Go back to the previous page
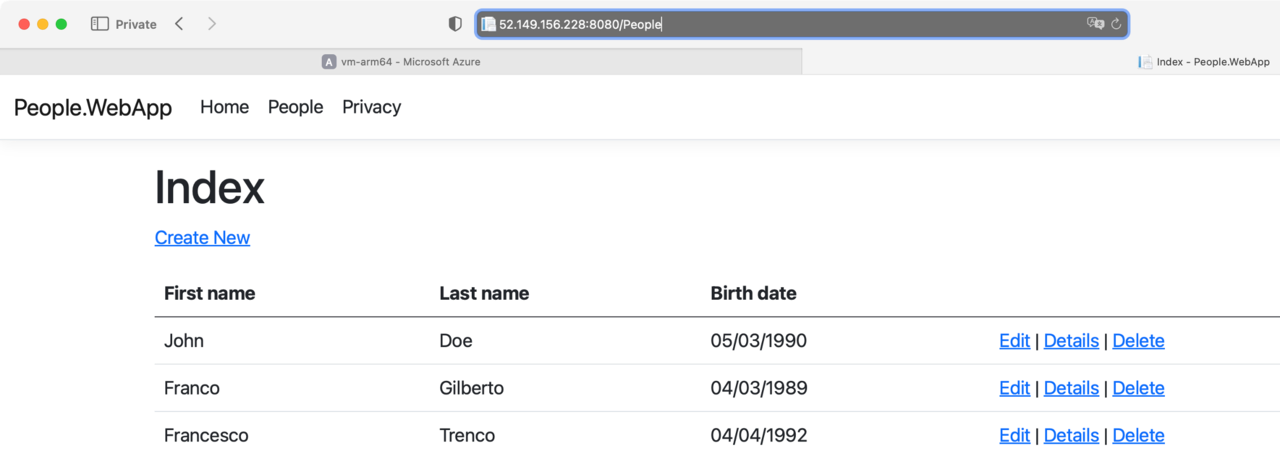 (x=179, y=24)
